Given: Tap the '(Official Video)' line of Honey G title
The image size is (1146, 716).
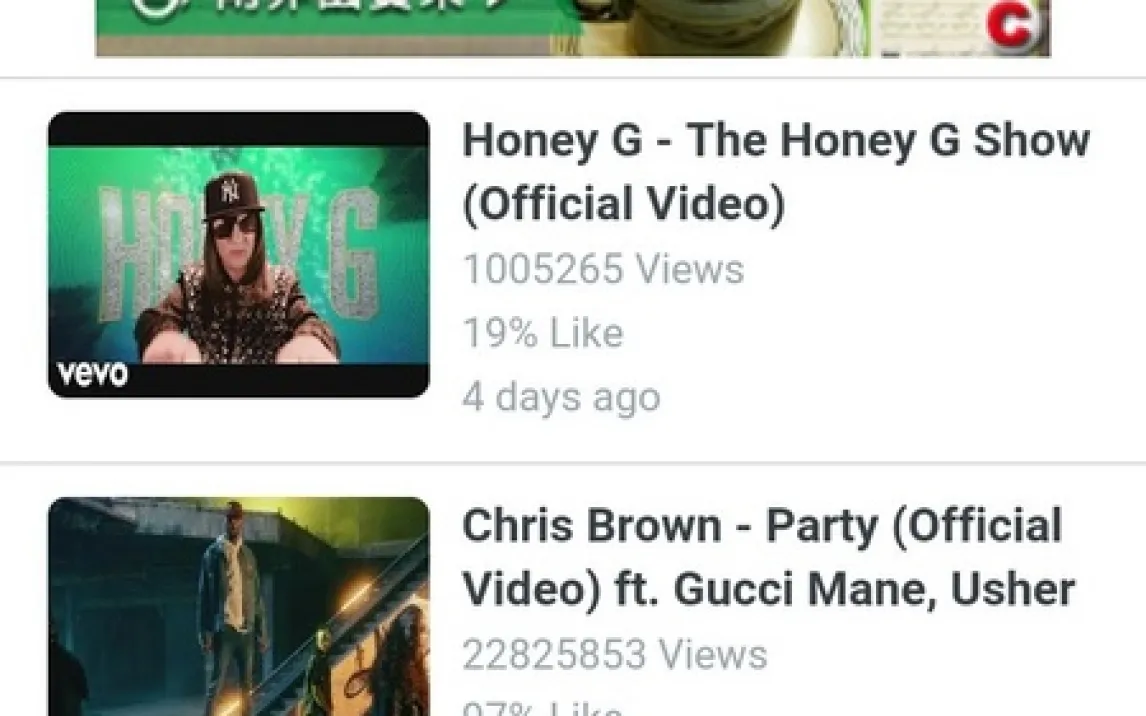Looking at the screenshot, I should pyautogui.click(x=623, y=203).
